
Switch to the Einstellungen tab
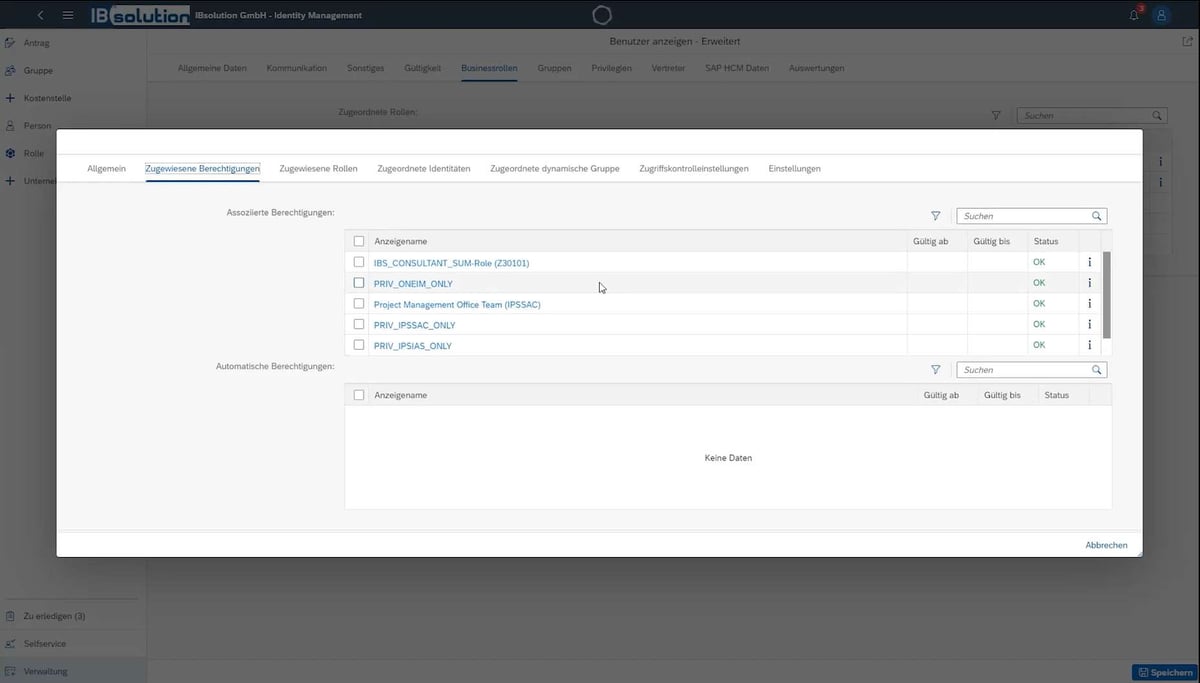794,169
